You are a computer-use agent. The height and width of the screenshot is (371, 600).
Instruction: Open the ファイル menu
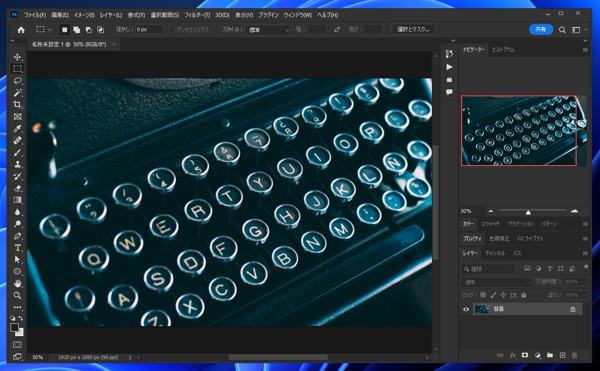[x=35, y=15]
